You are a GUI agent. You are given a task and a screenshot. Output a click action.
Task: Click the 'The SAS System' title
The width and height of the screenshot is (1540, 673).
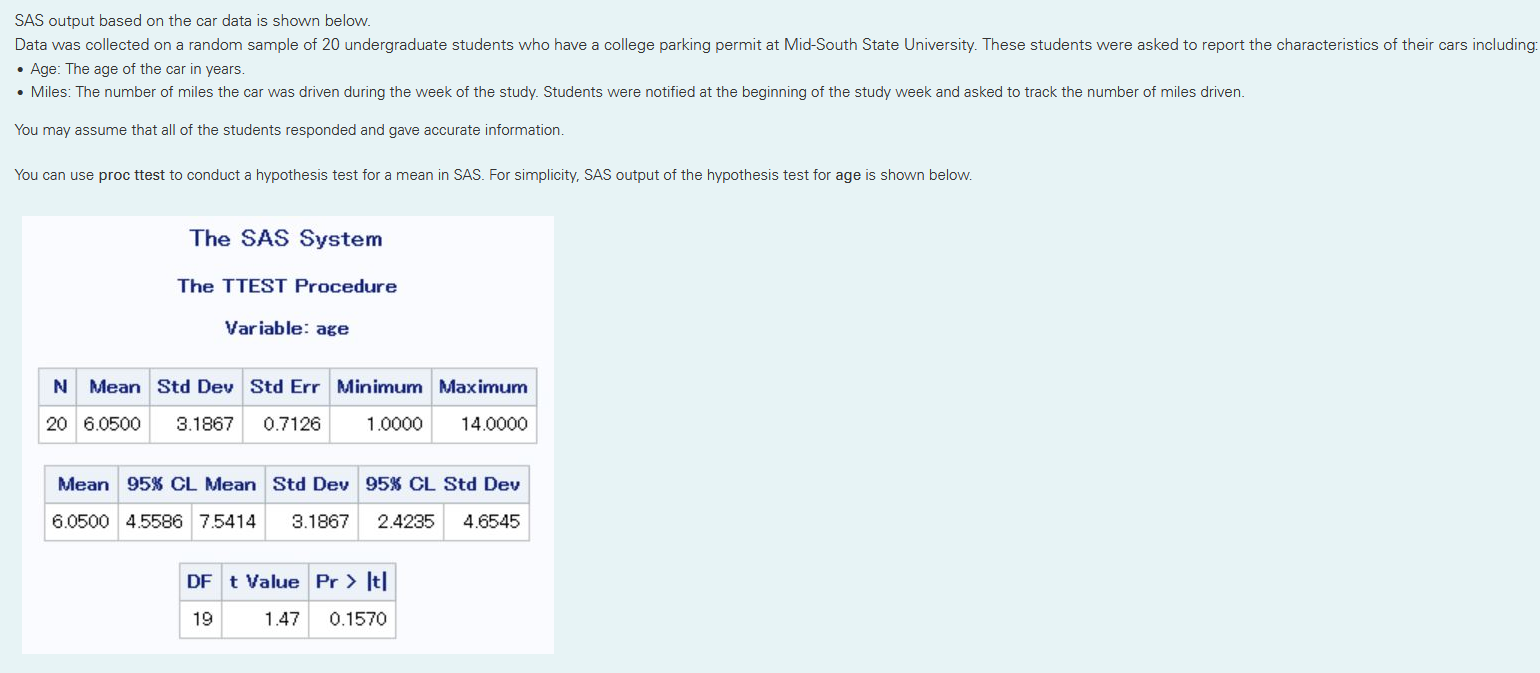click(x=286, y=238)
